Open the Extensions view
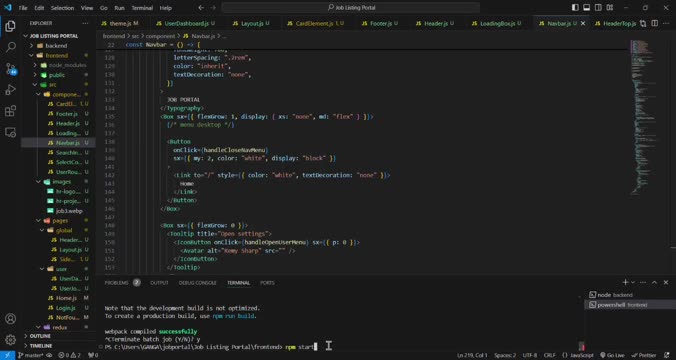 point(10,111)
